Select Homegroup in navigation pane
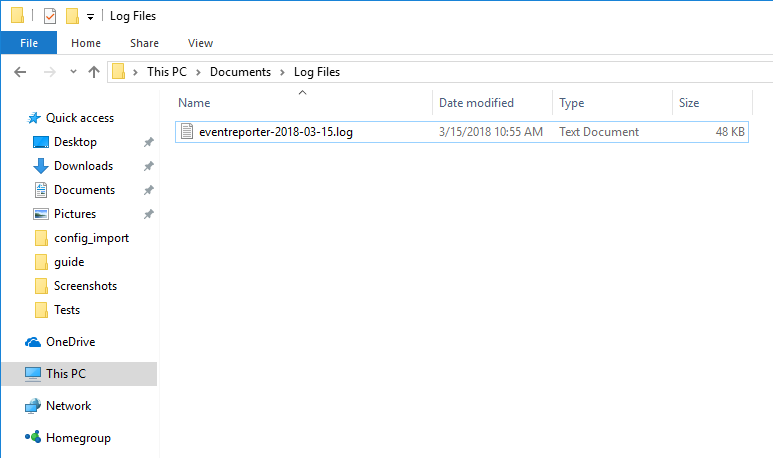773x458 pixels. click(x=78, y=438)
